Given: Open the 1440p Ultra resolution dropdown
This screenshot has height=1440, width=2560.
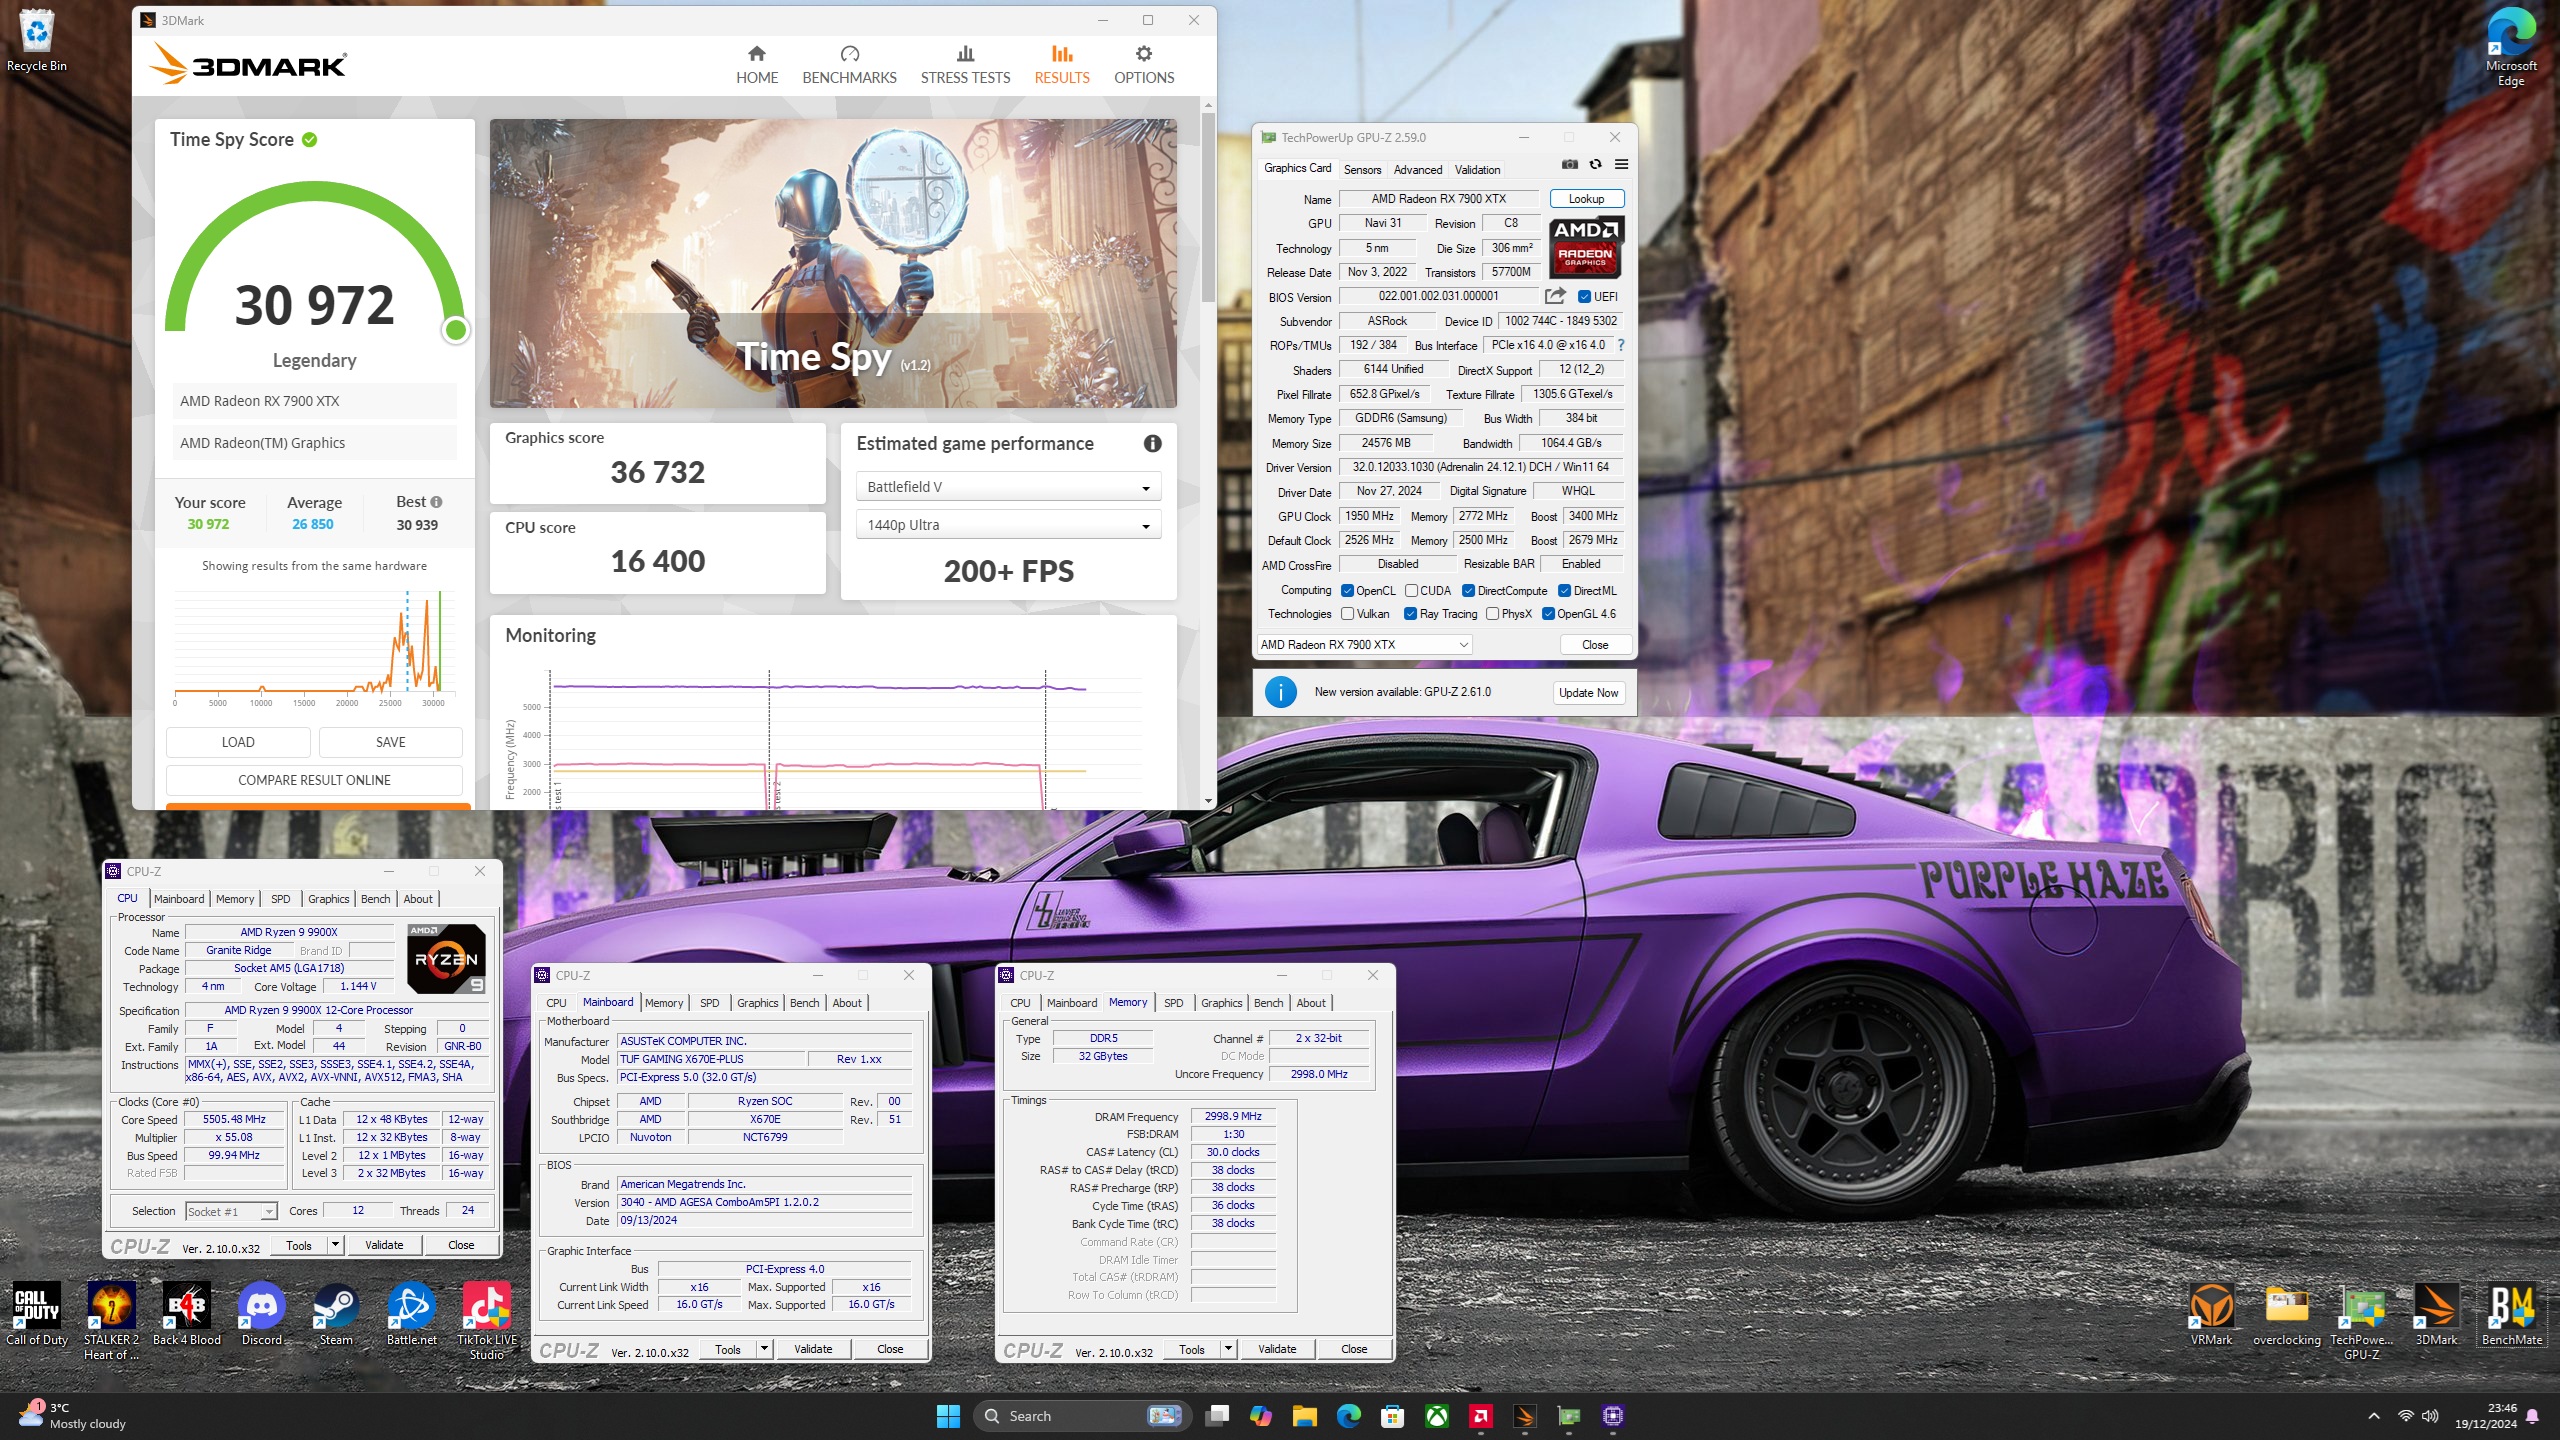Looking at the screenshot, I should [1008, 525].
